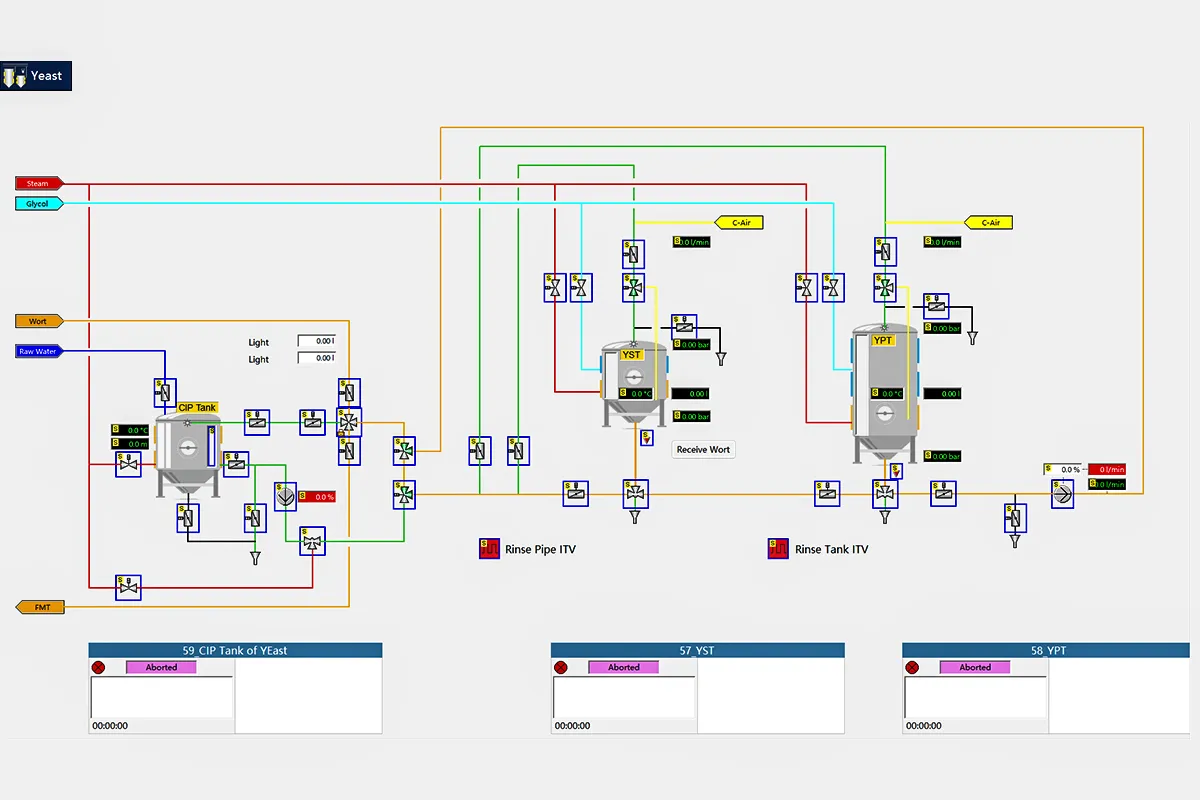Select the Raw Water tag

[x=39, y=351]
